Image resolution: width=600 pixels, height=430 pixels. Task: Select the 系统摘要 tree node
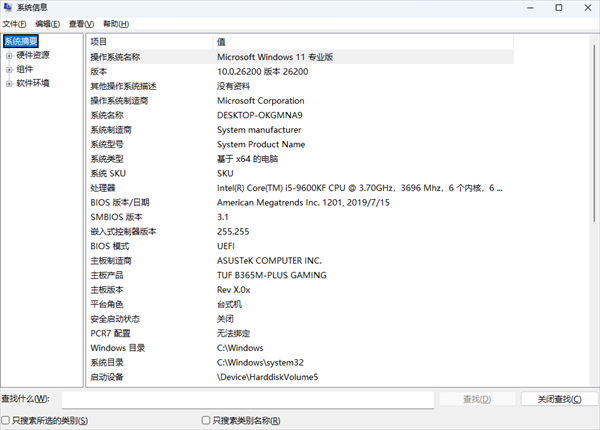(x=21, y=41)
